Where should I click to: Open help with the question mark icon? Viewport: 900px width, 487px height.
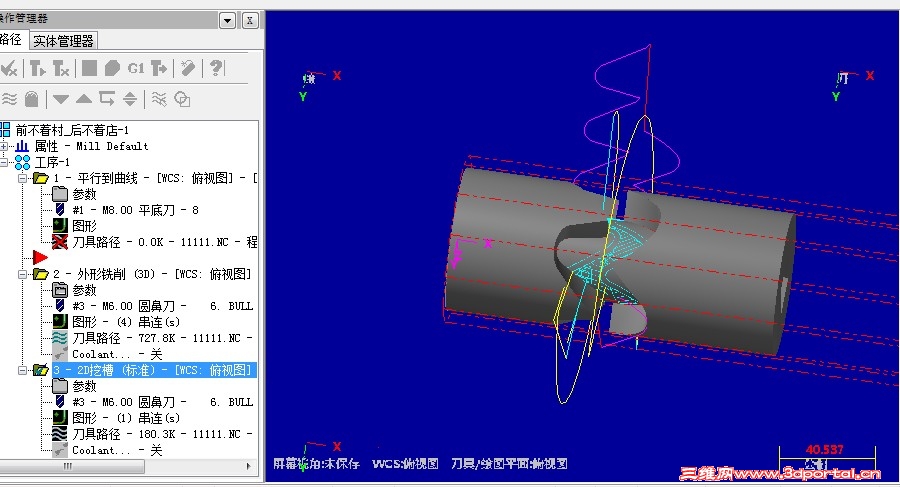click(x=216, y=68)
